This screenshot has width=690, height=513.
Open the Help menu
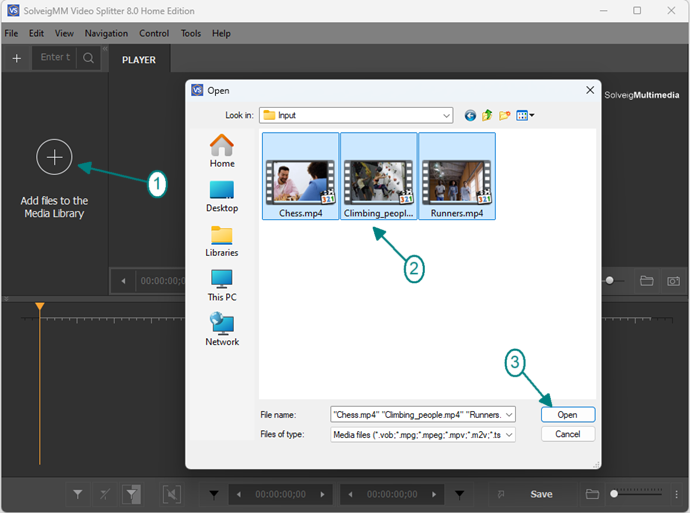pyautogui.click(x=221, y=33)
